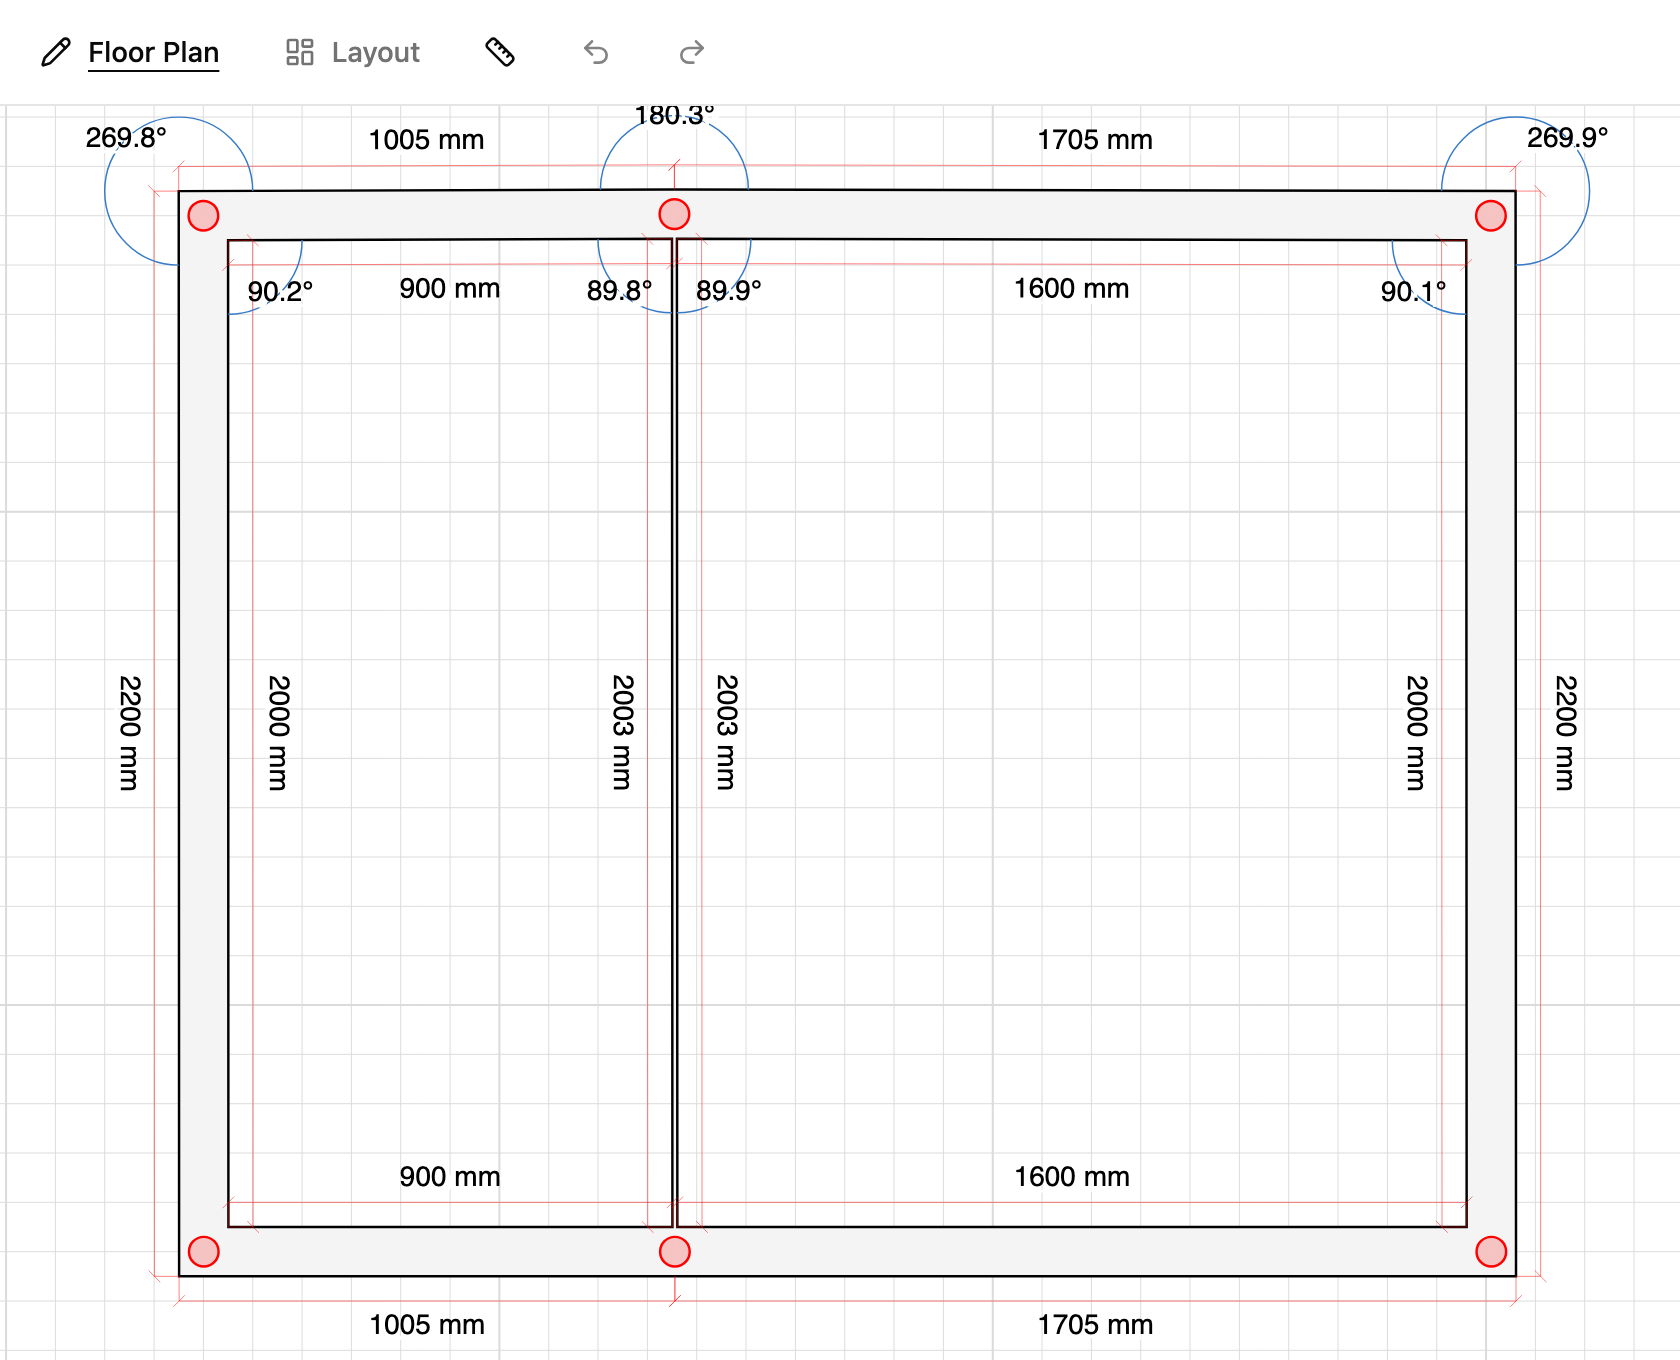Click the lower 1600 mm room dimension

point(1072,1177)
